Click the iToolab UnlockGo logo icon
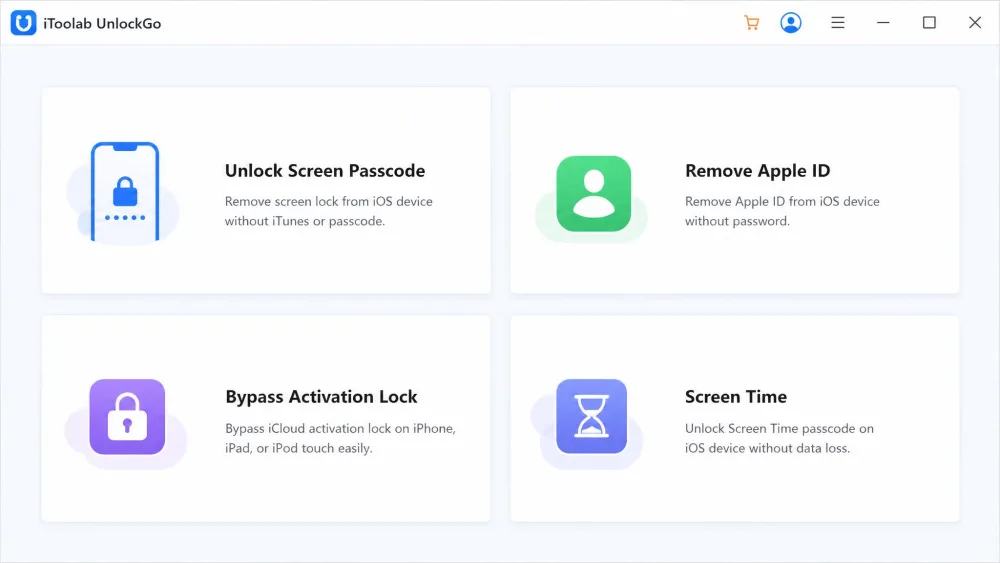 [x=24, y=23]
